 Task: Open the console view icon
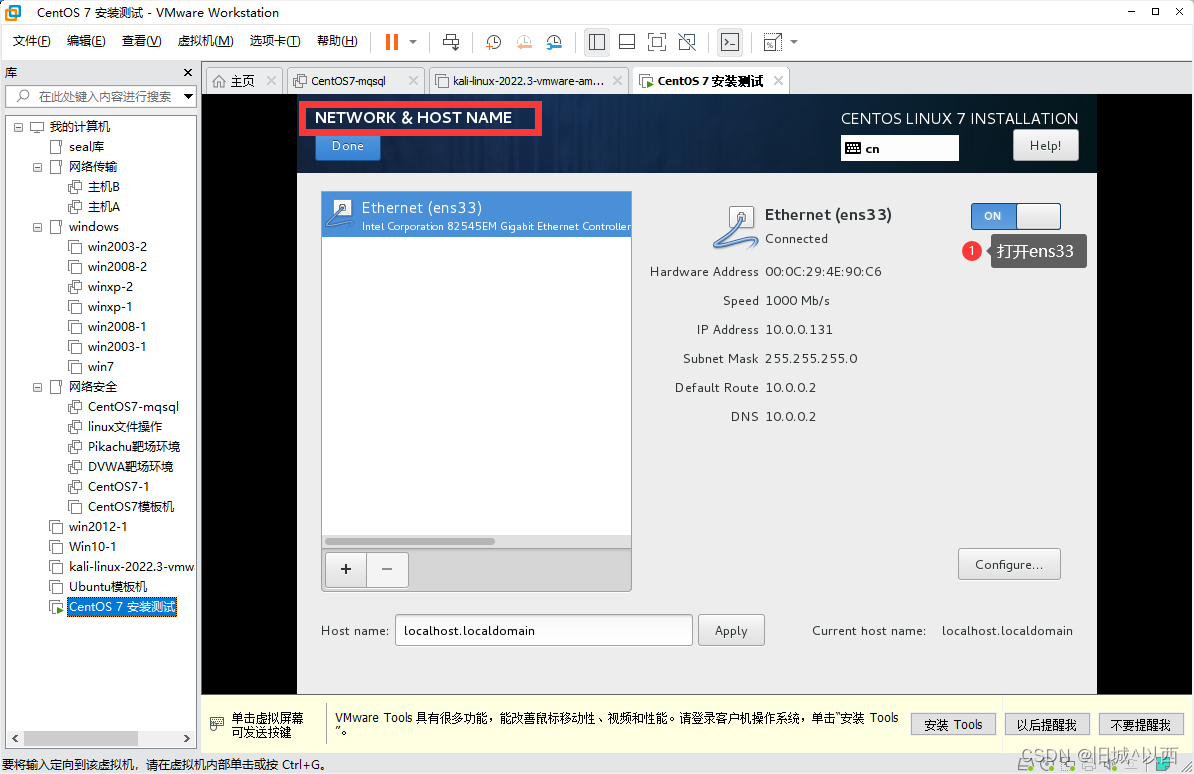pos(729,42)
